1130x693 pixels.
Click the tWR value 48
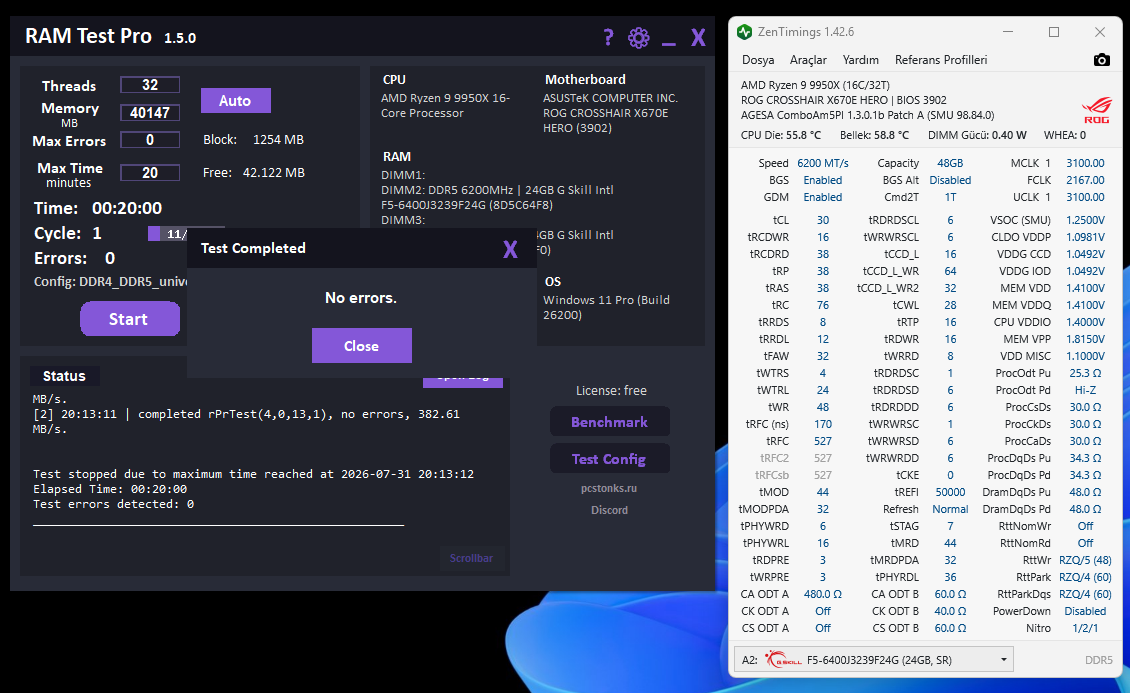(x=823, y=407)
